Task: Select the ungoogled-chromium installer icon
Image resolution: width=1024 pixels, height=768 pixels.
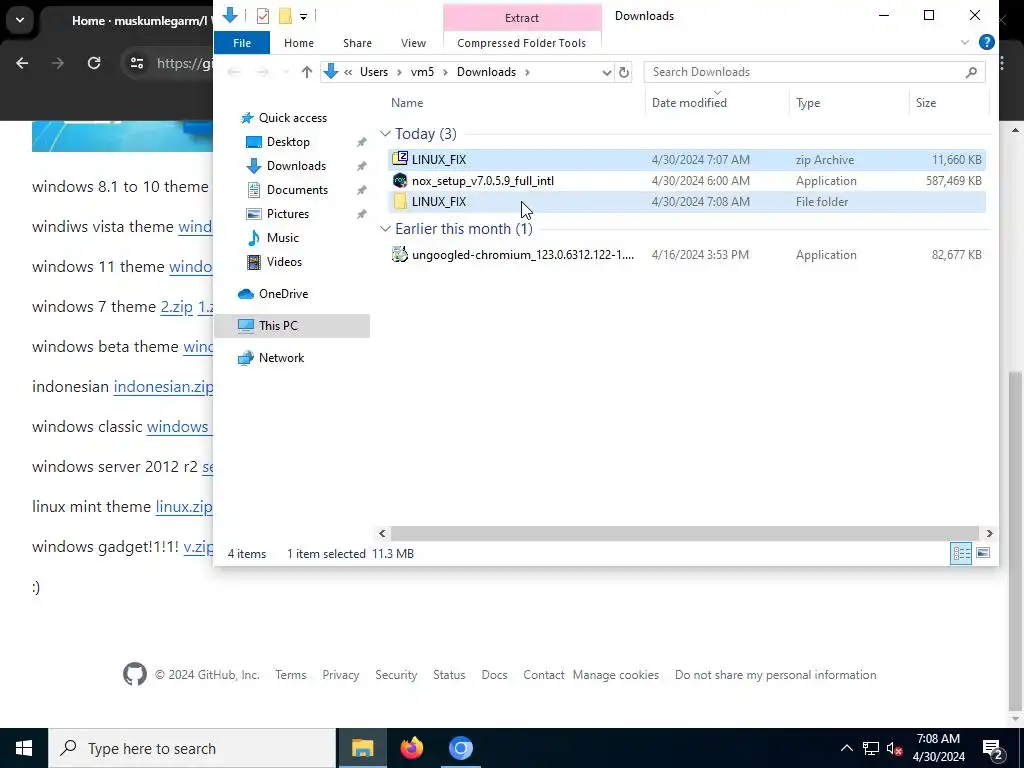Action: (400, 254)
